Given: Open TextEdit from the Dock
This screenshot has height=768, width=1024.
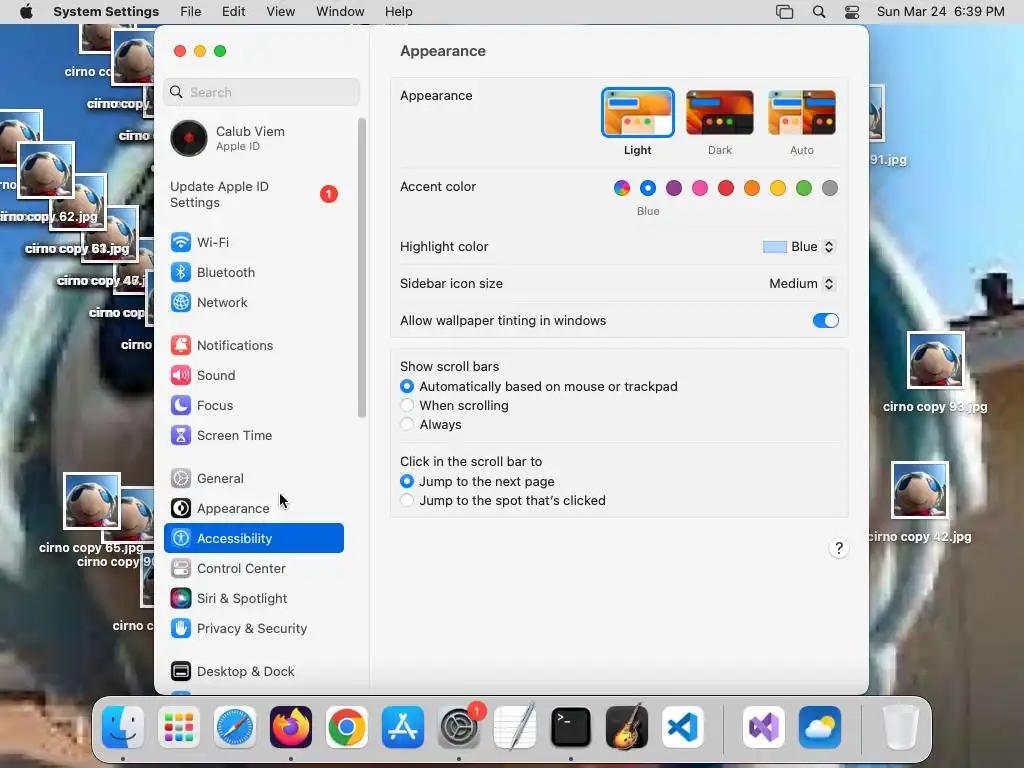Looking at the screenshot, I should (515, 727).
